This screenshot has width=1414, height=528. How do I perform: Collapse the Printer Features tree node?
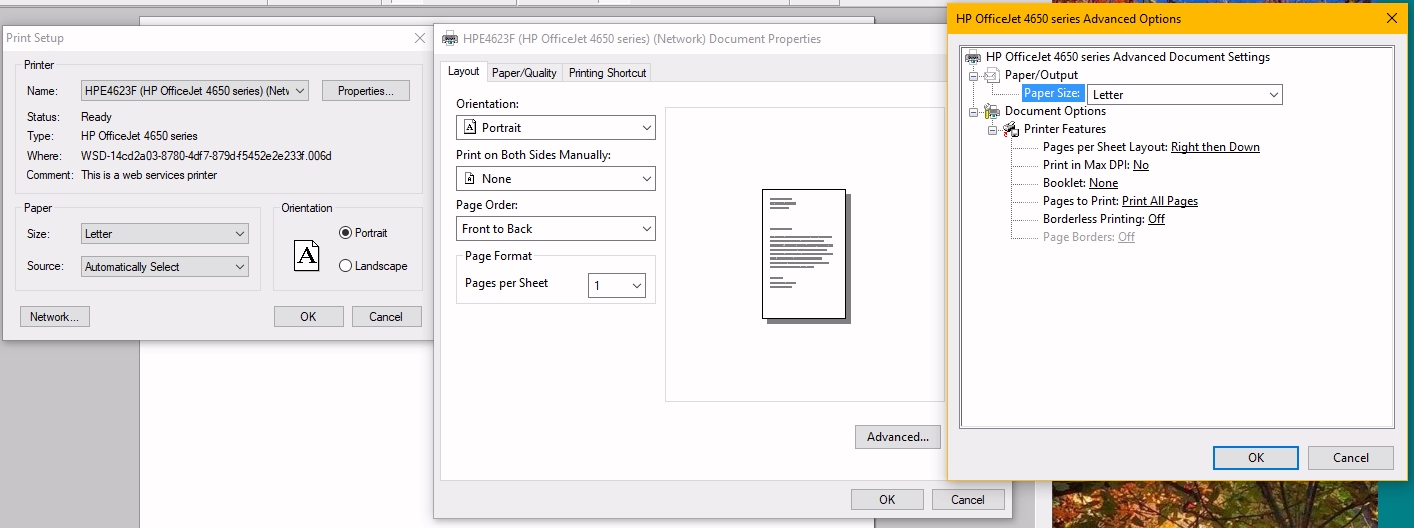pos(992,129)
